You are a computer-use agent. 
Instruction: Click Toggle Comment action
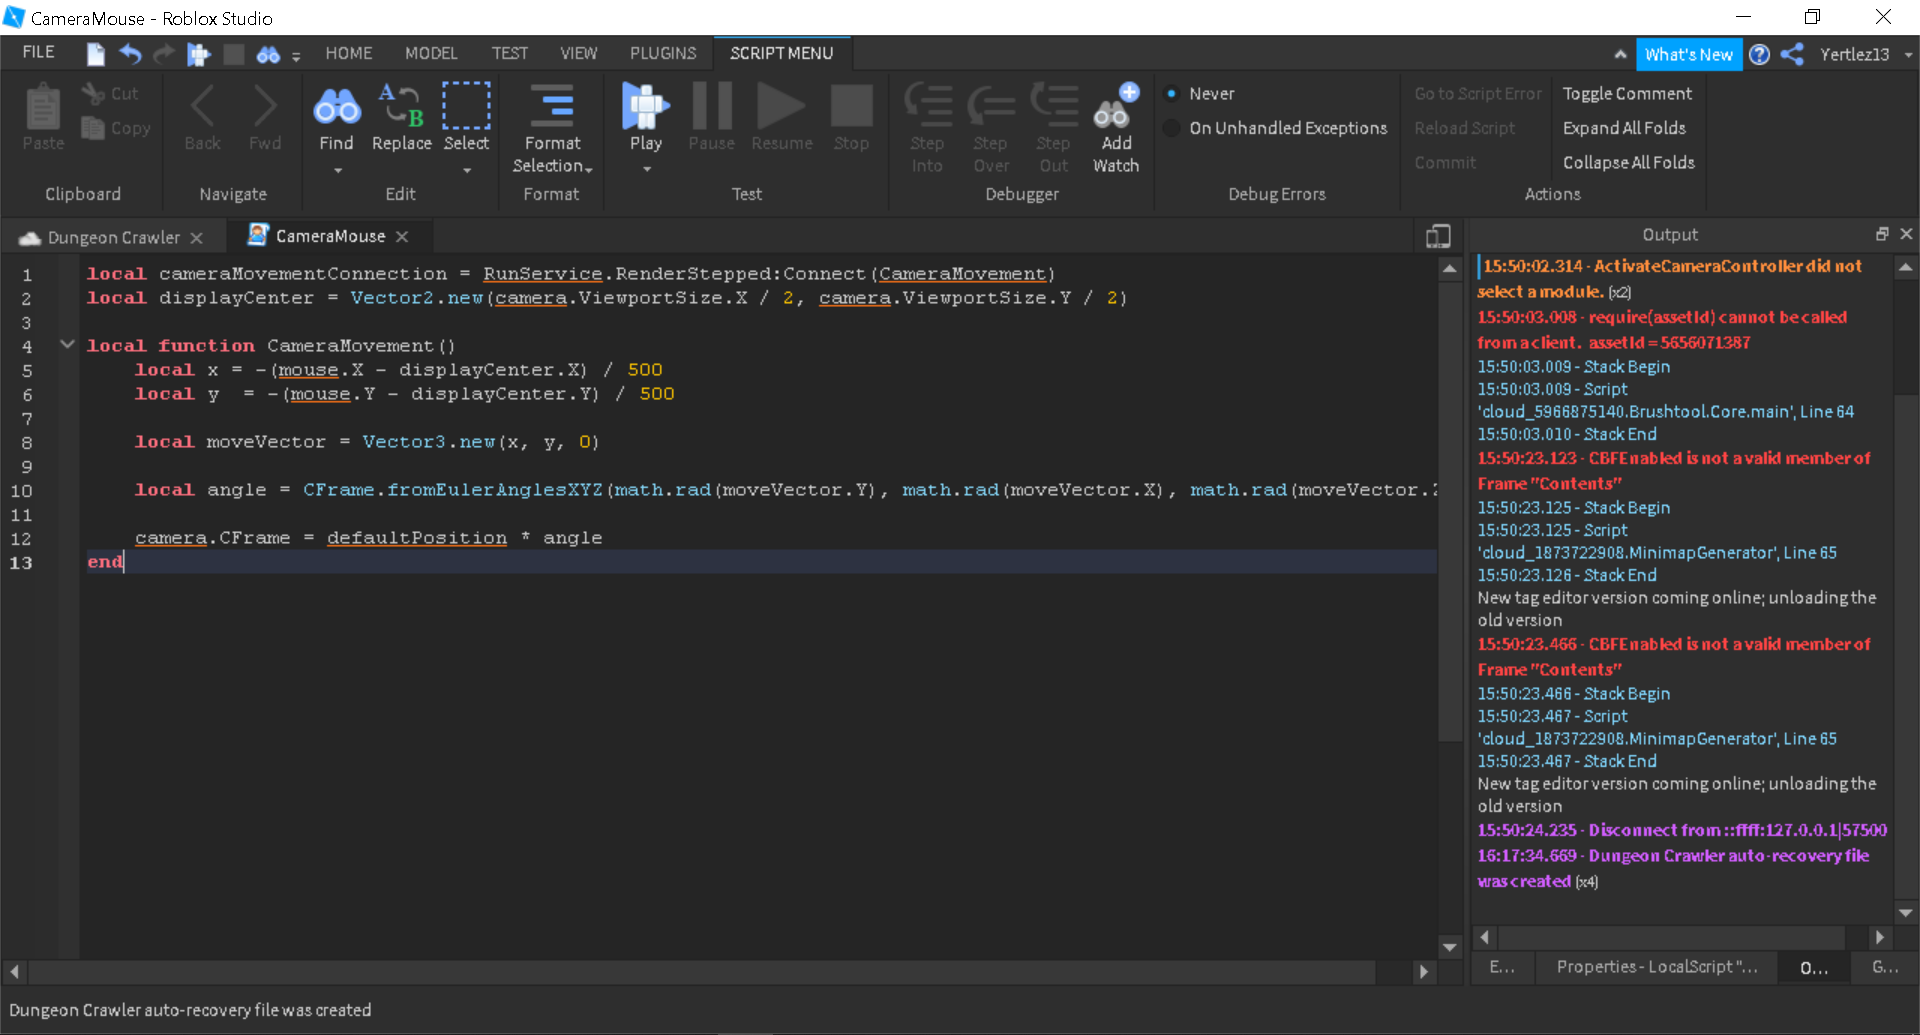(x=1627, y=93)
